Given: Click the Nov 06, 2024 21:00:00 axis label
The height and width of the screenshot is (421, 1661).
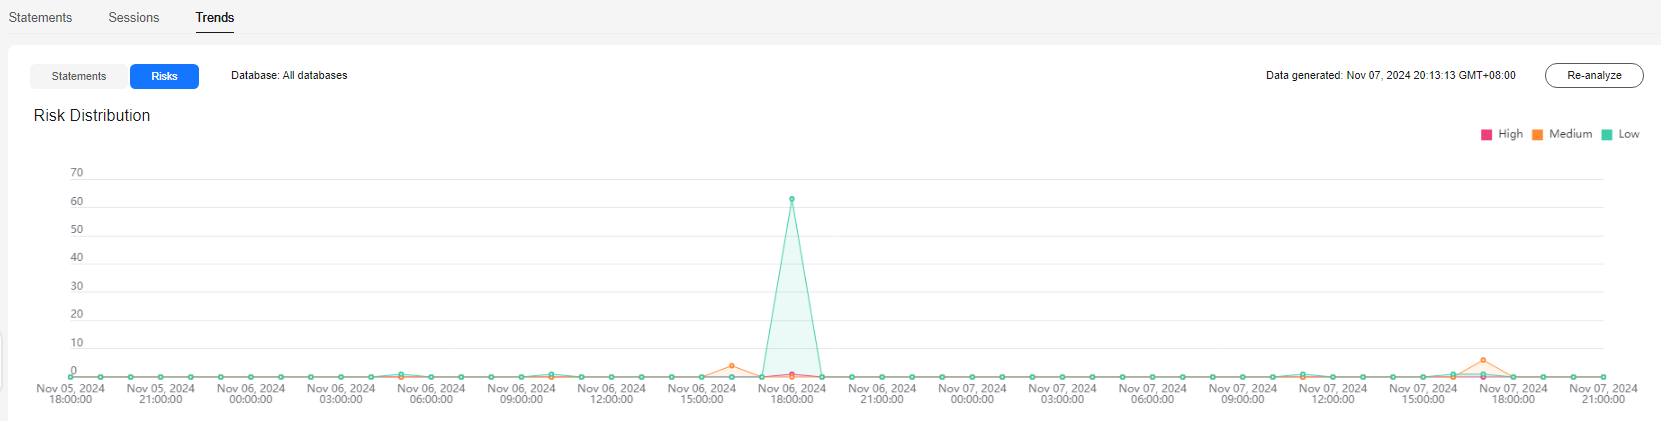Looking at the screenshot, I should tap(882, 394).
